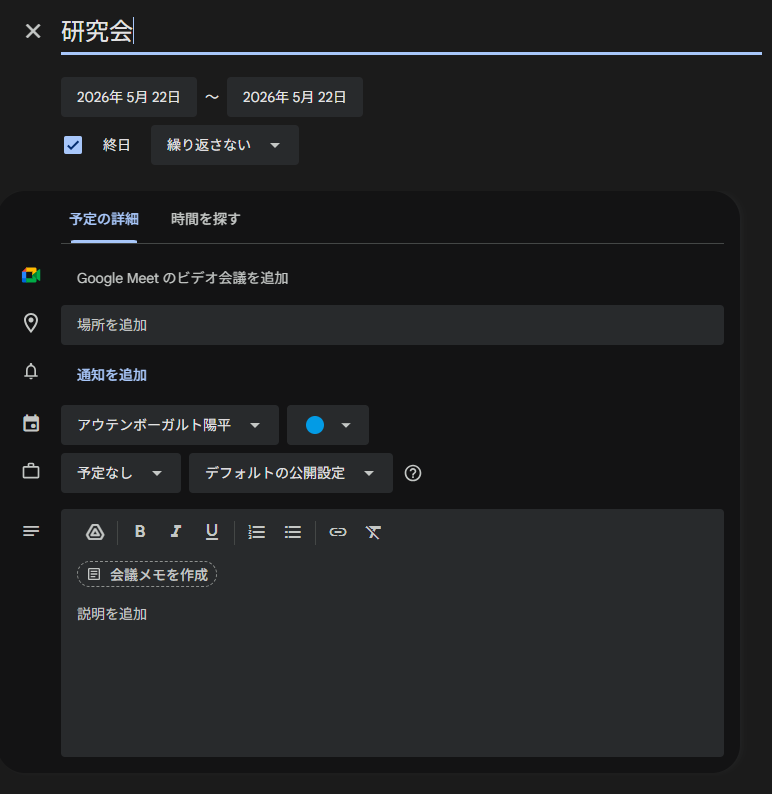Viewport: 772px width, 794px height.
Task: Apply underline formatting
Action: click(212, 532)
